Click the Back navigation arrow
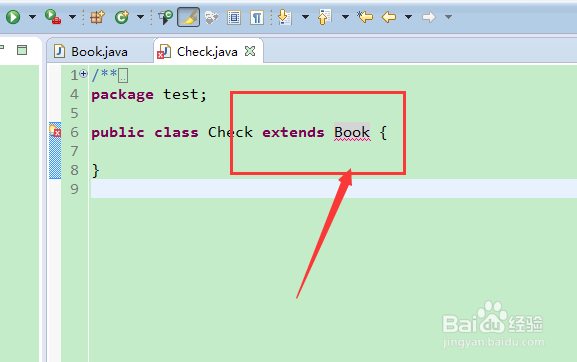This screenshot has width=577, height=362. tap(389, 17)
